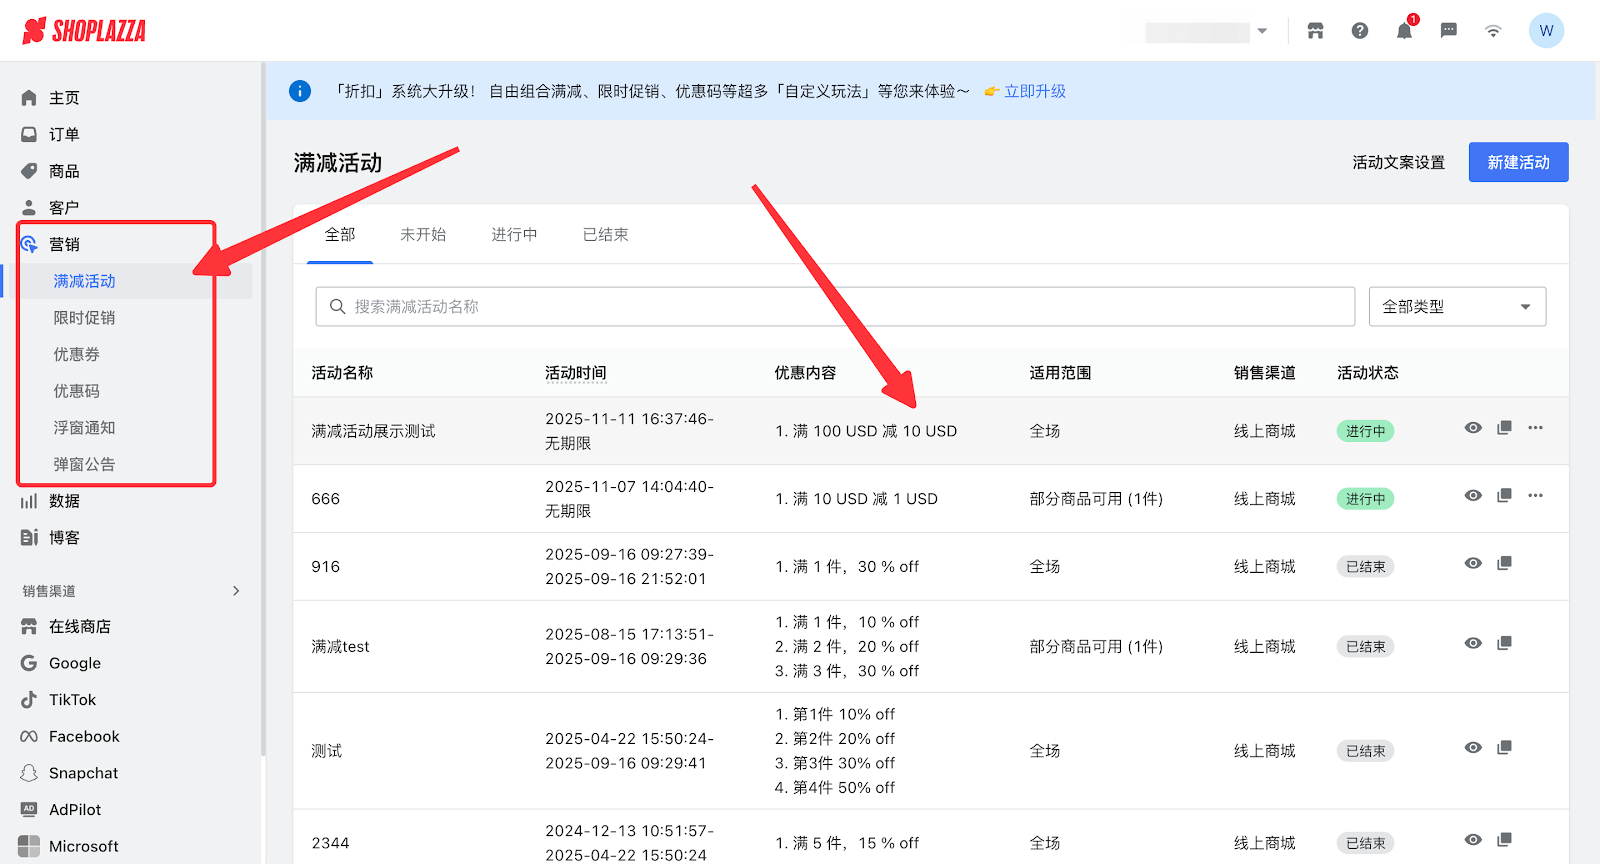Select 限时促销 in the marketing menu
This screenshot has width=1600, height=864.
point(84,318)
